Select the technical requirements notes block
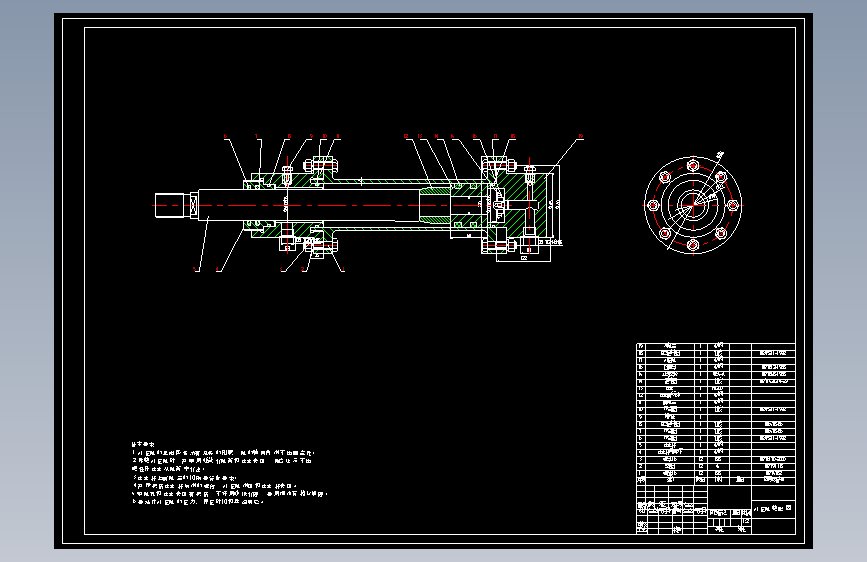The width and height of the screenshot is (867, 562). point(229,473)
